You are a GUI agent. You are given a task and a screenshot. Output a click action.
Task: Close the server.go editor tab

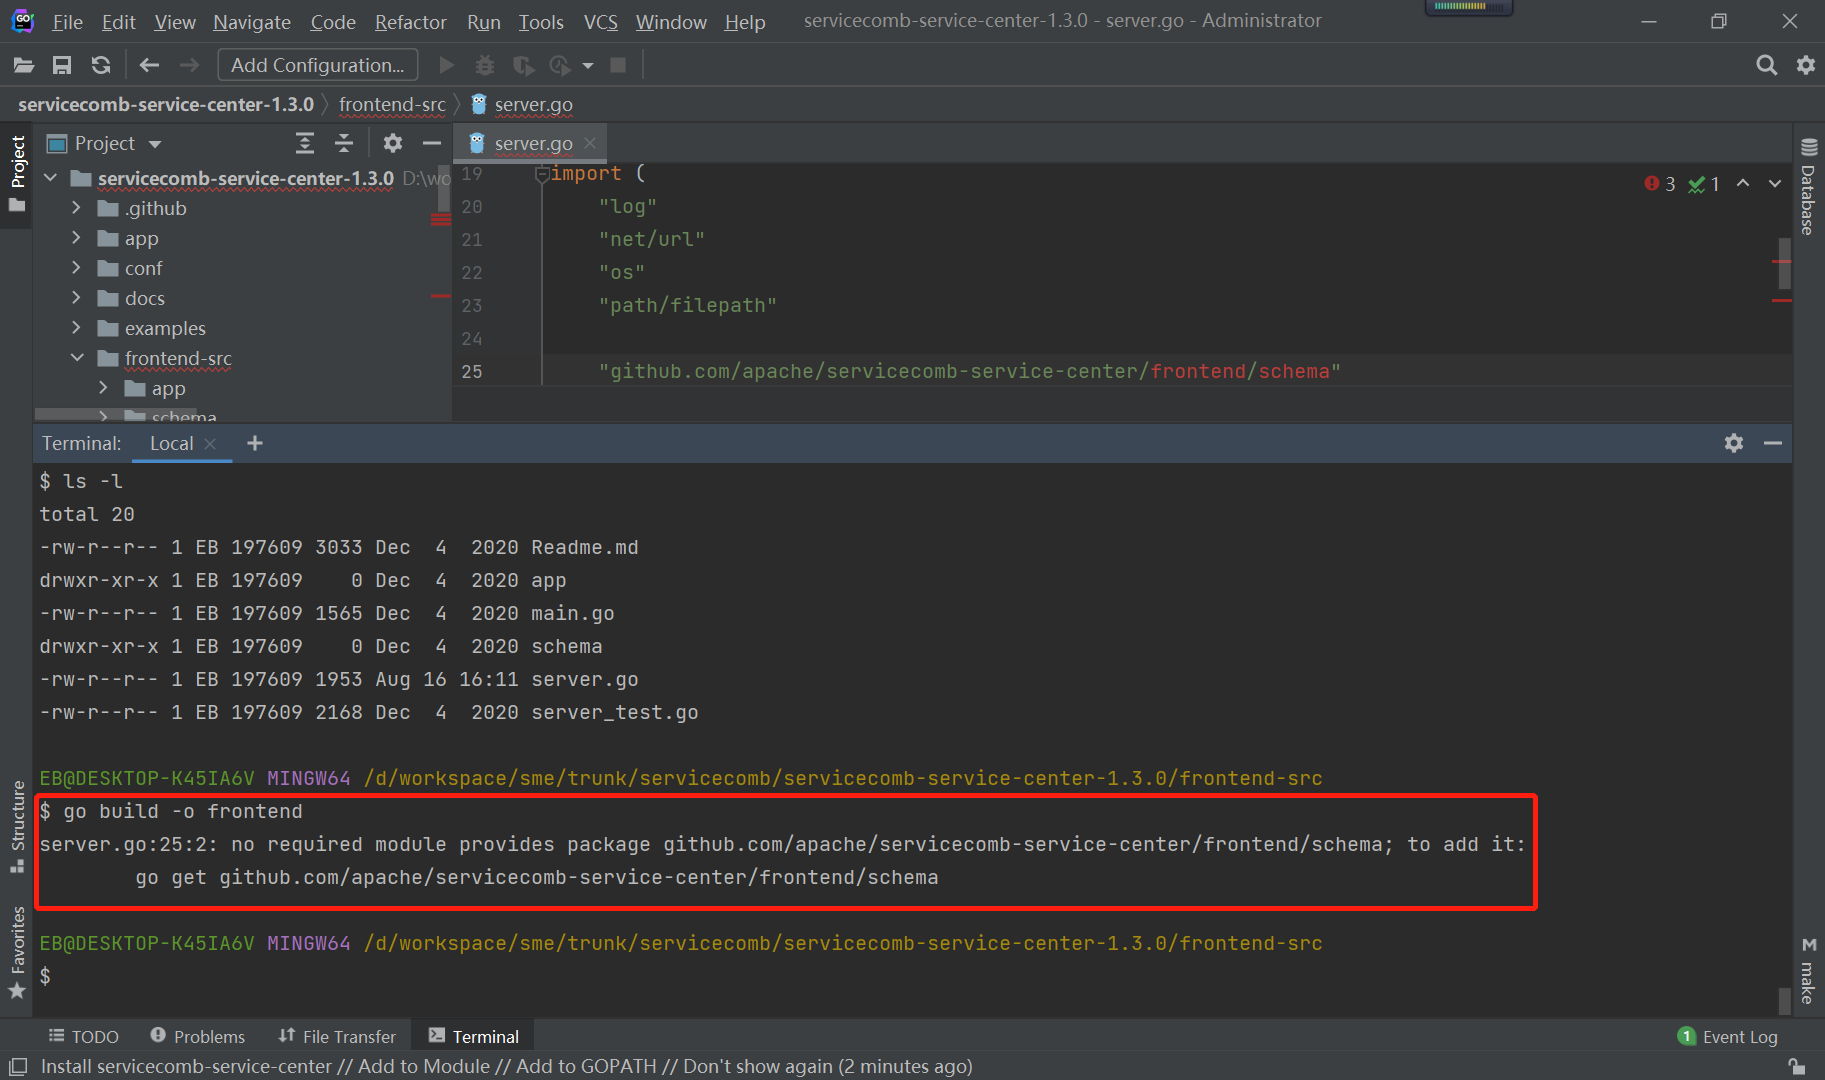coord(590,143)
